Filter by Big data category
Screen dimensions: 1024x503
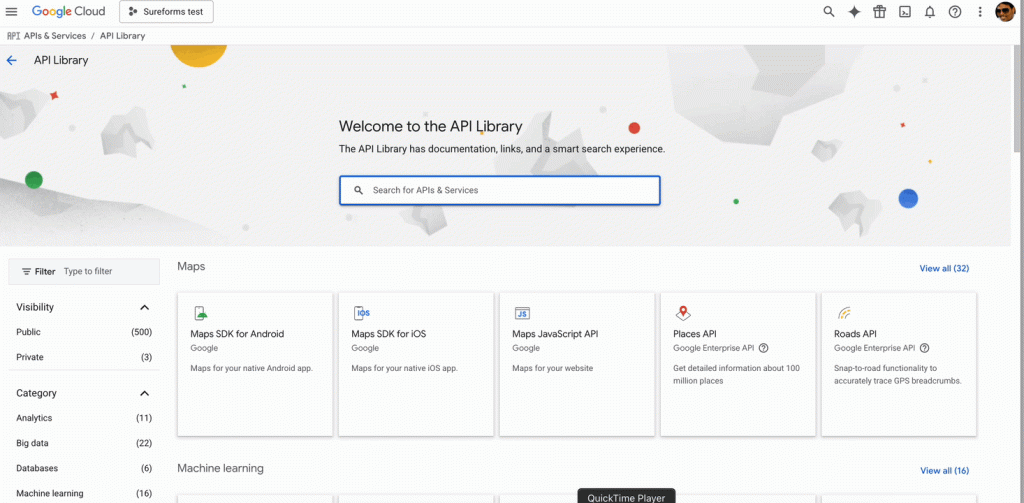[84, 443]
